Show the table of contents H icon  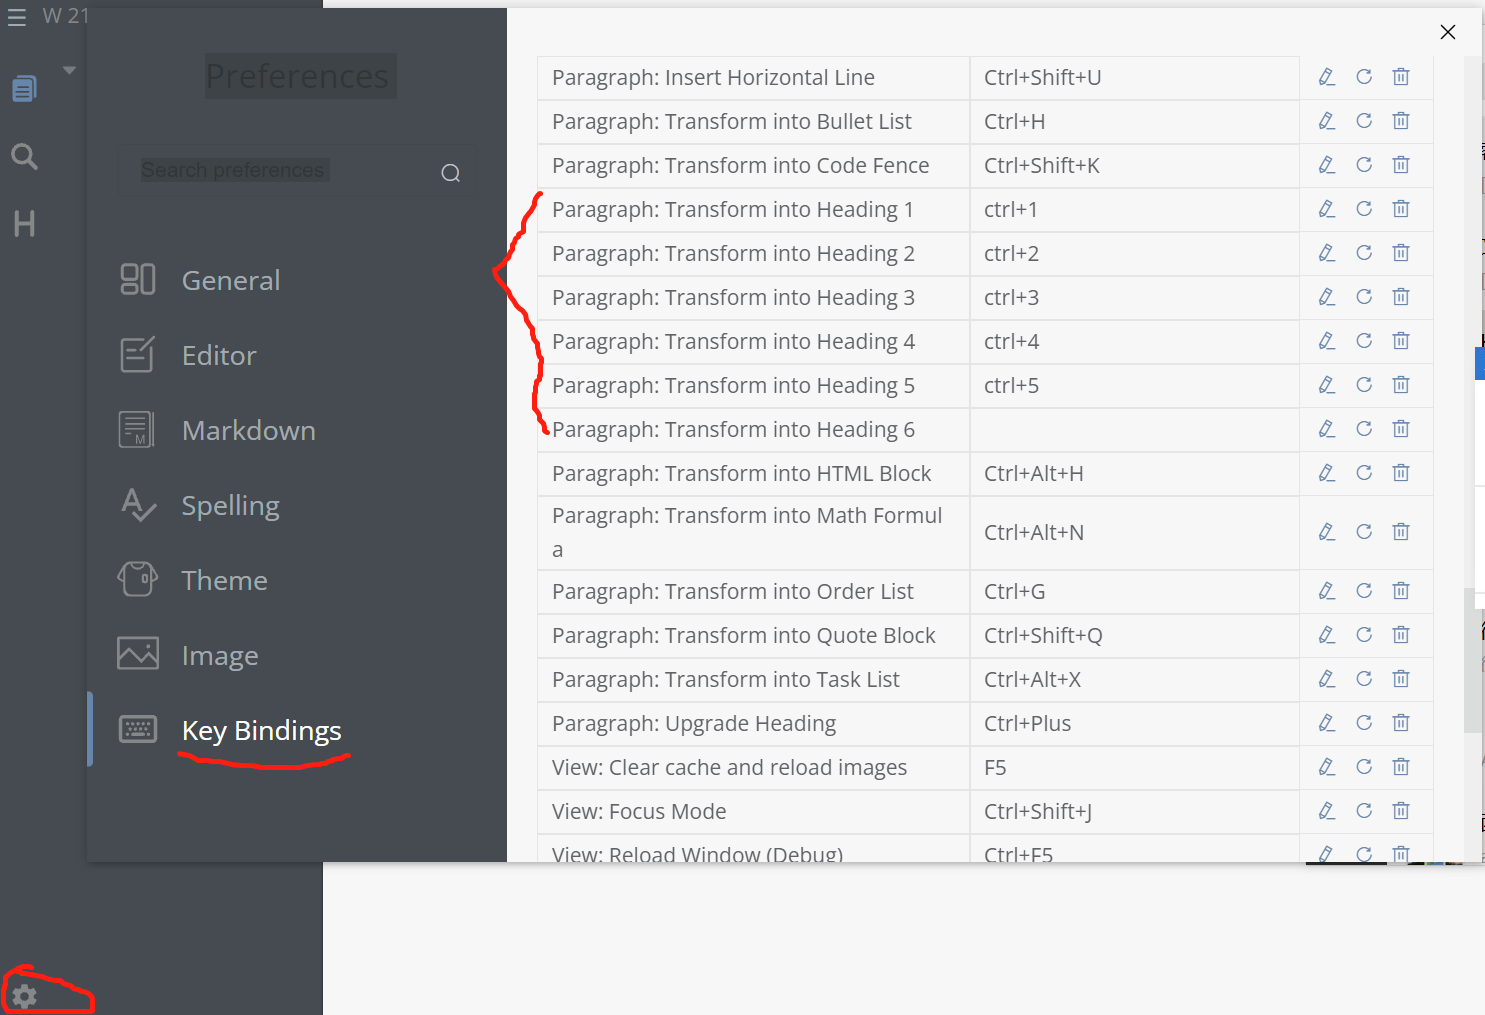pyautogui.click(x=24, y=223)
